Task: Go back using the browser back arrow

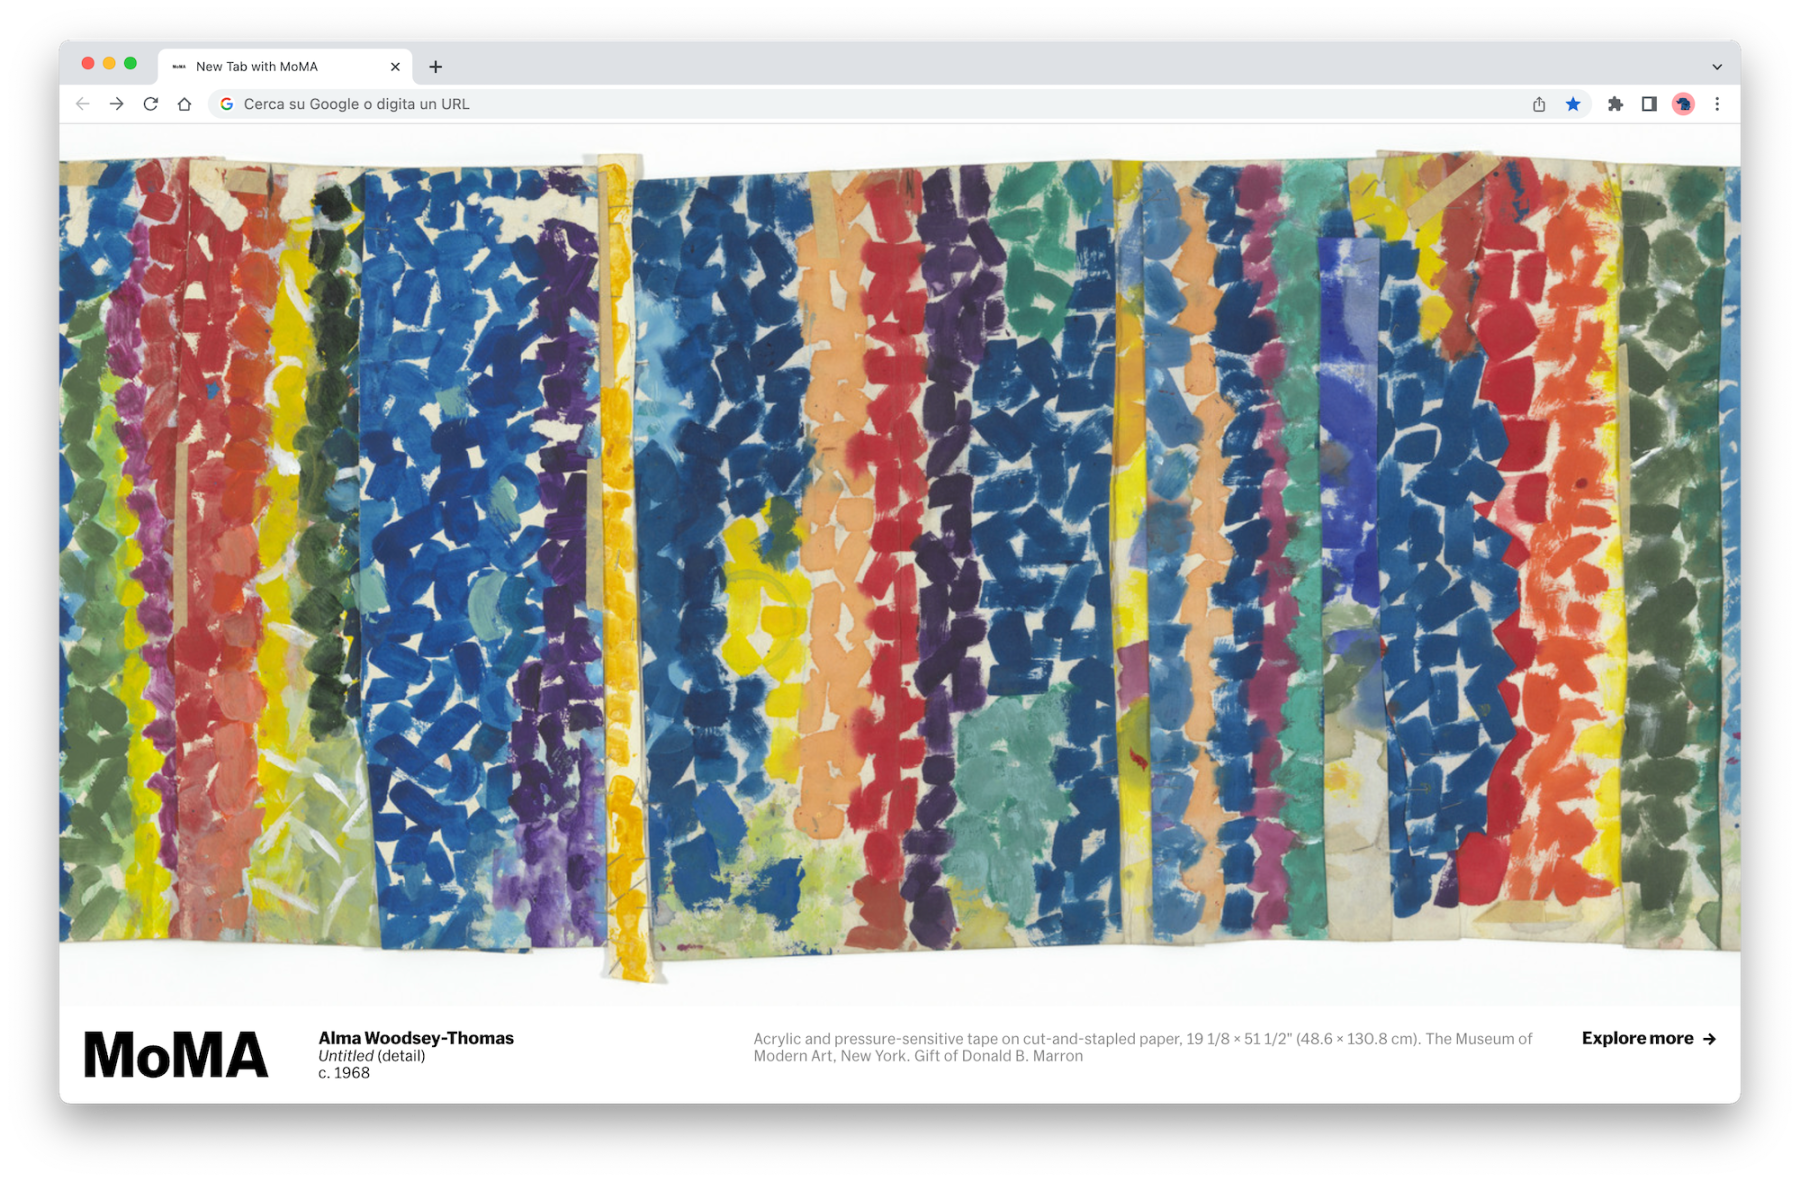Action: [x=83, y=104]
